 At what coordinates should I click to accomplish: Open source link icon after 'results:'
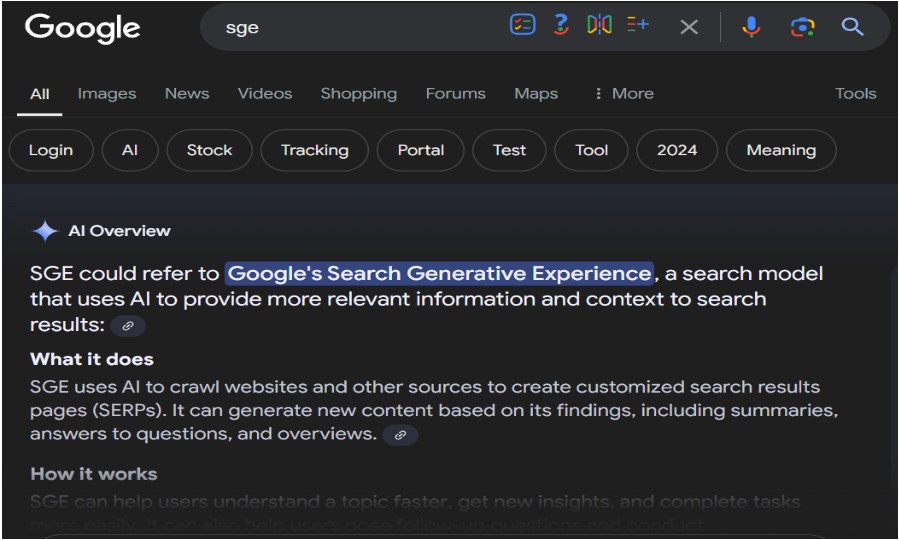(128, 326)
